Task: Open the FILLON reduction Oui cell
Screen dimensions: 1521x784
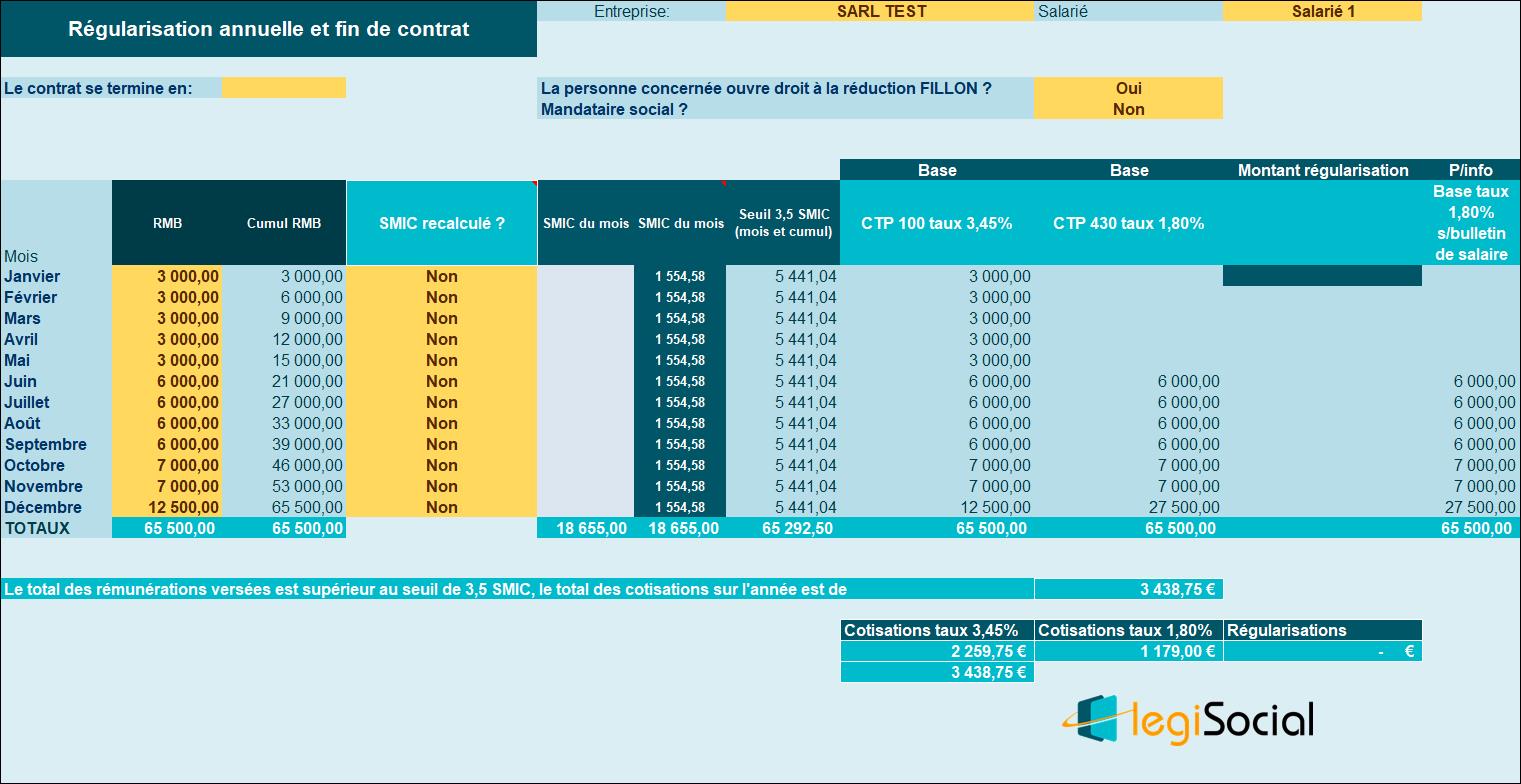Action: [1128, 88]
